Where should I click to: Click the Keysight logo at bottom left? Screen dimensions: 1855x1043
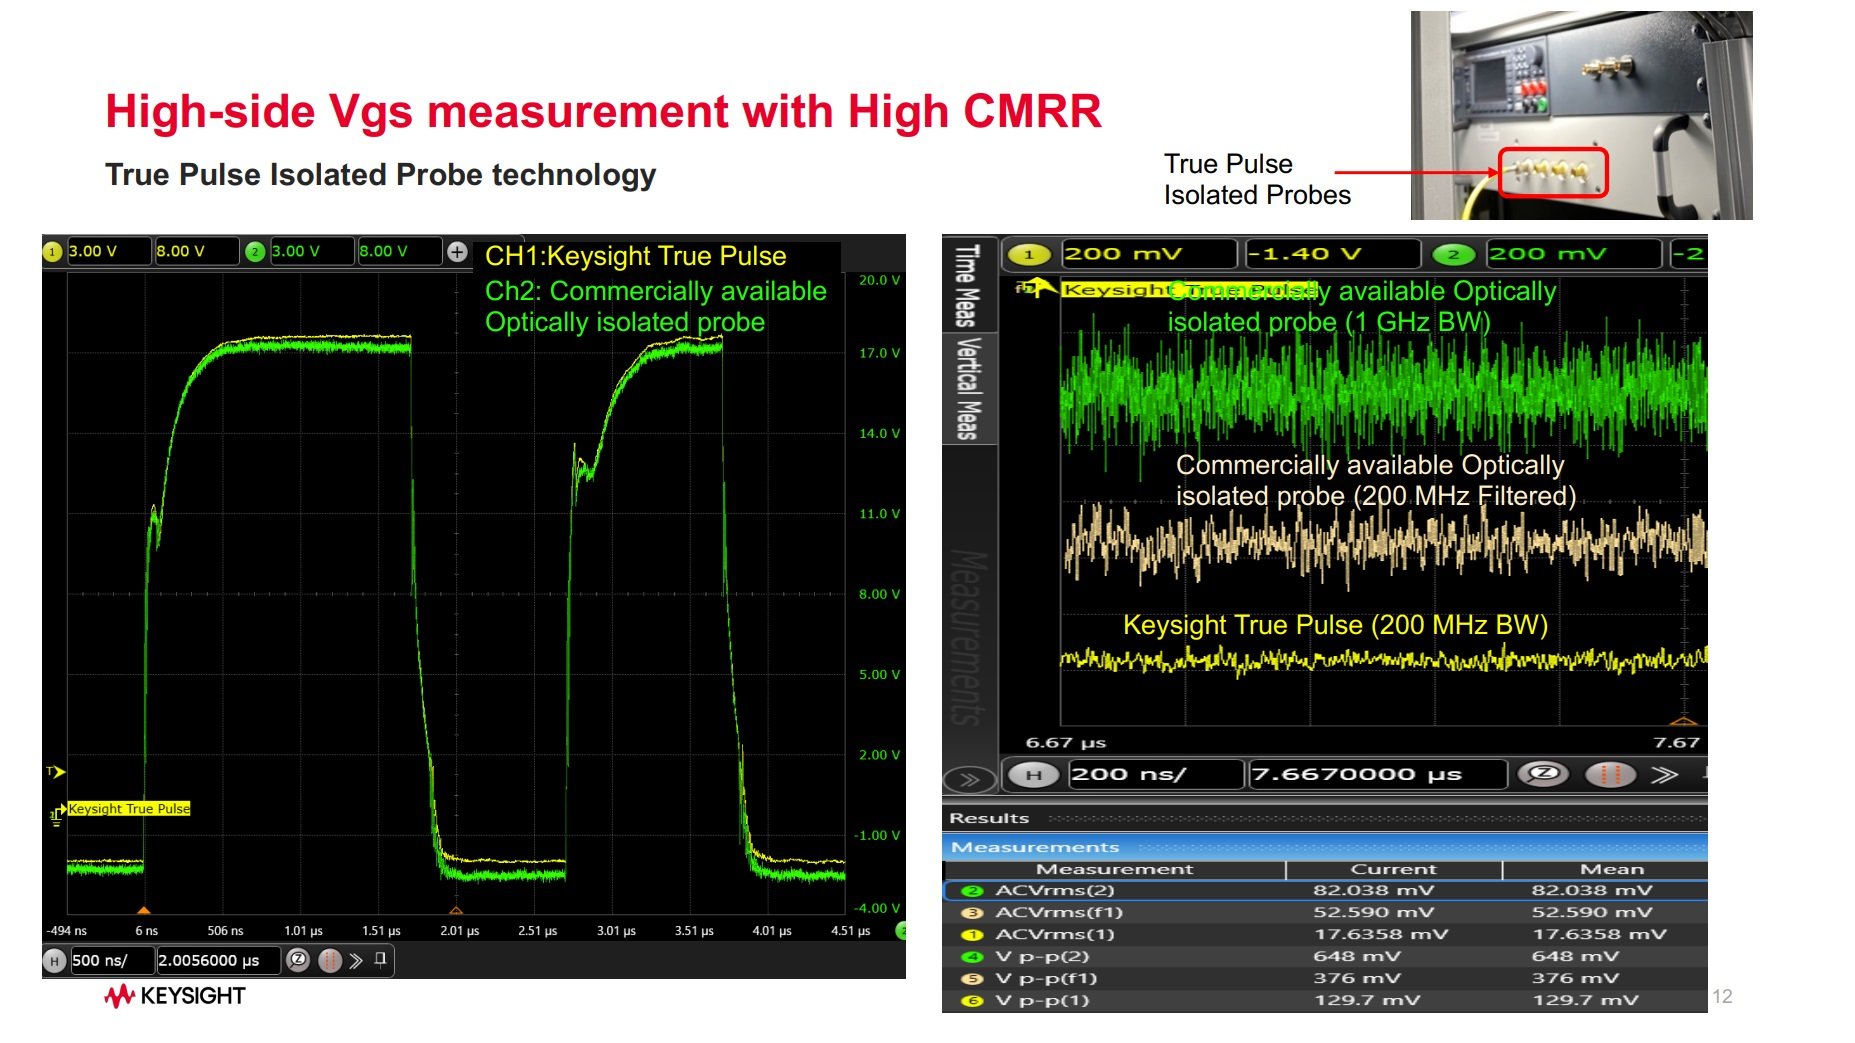pyautogui.click(x=175, y=996)
